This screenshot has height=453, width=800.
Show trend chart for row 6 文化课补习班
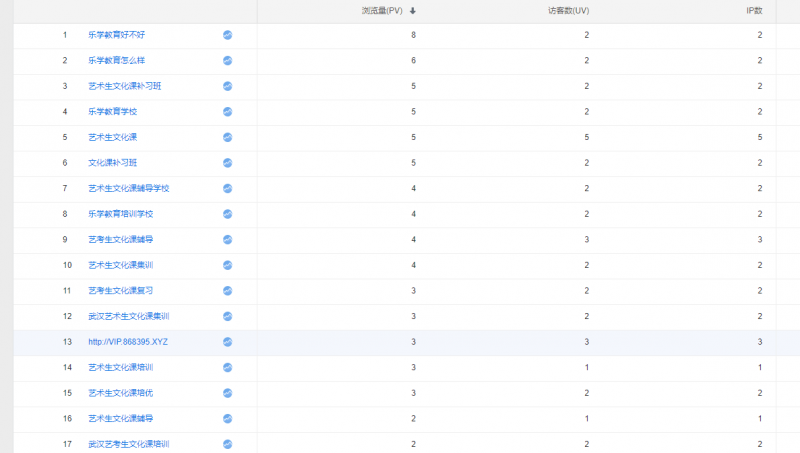[227, 163]
